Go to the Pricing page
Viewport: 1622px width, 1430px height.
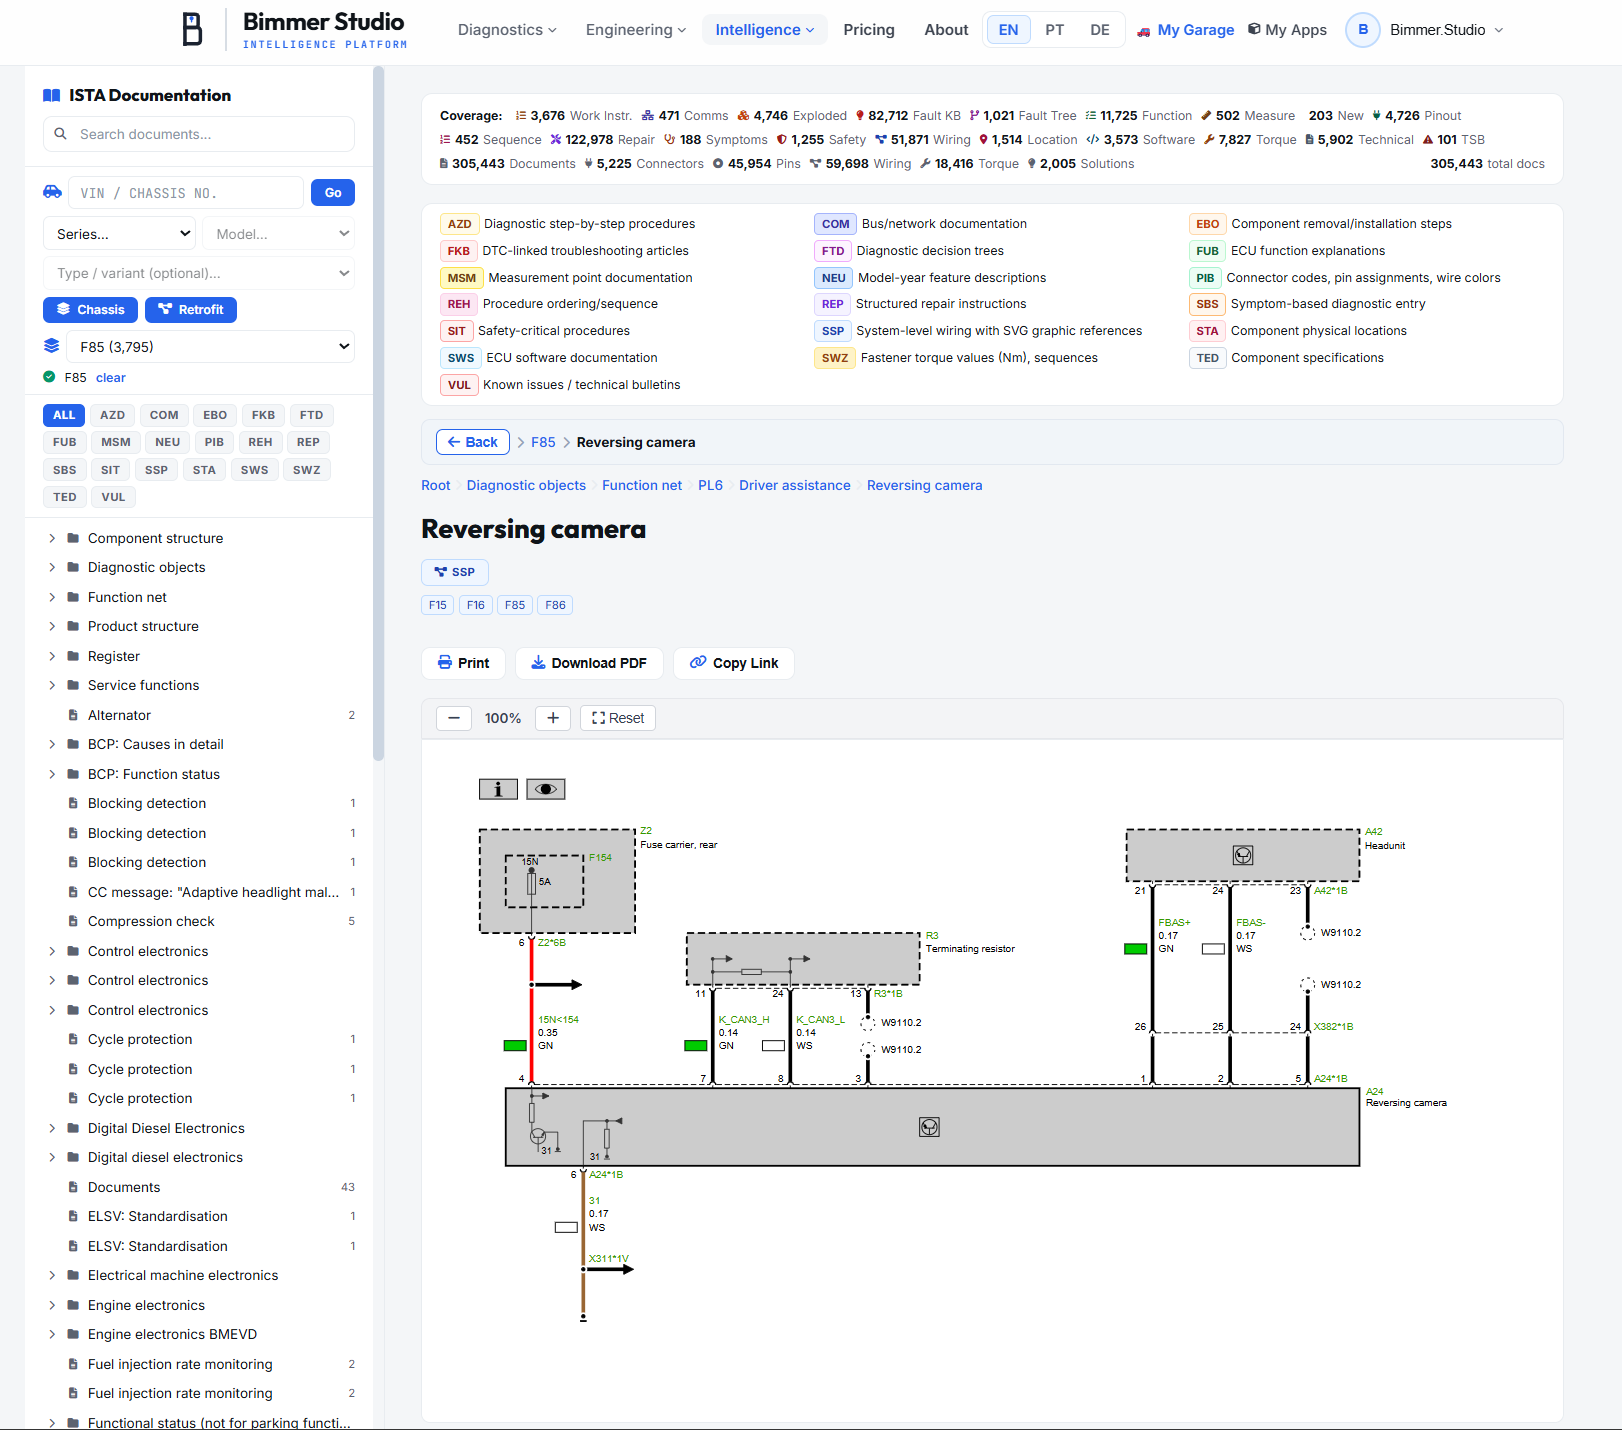[869, 30]
